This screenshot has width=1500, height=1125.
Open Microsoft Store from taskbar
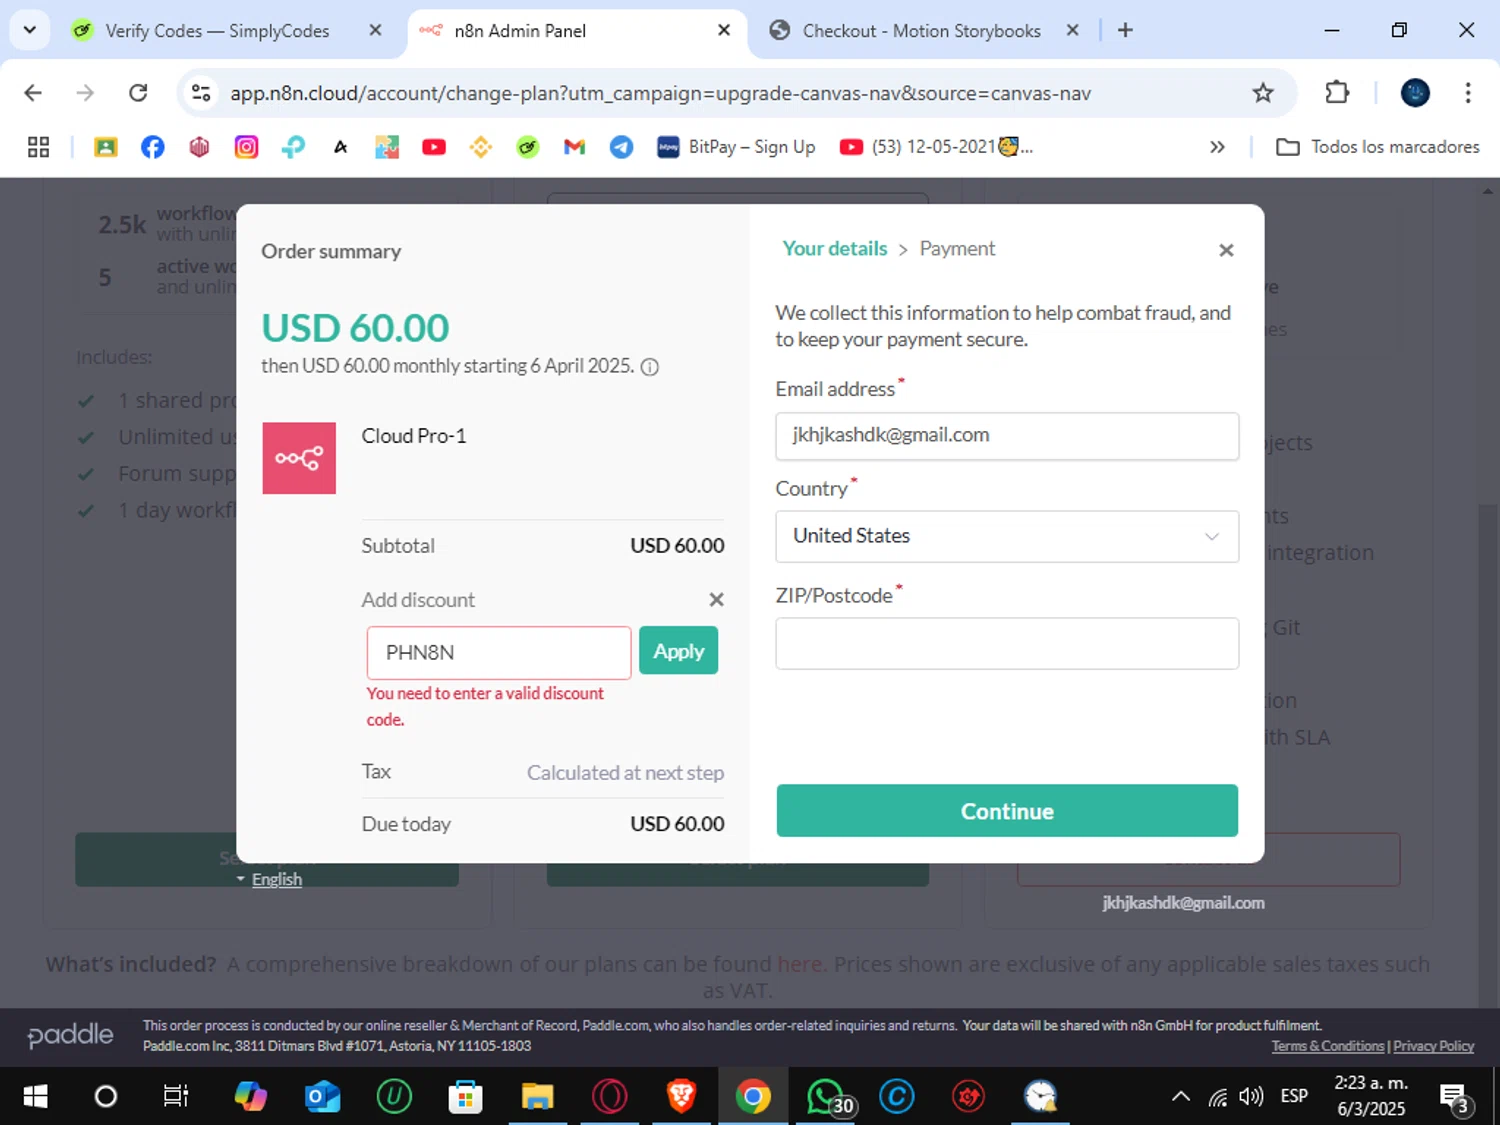(465, 1097)
